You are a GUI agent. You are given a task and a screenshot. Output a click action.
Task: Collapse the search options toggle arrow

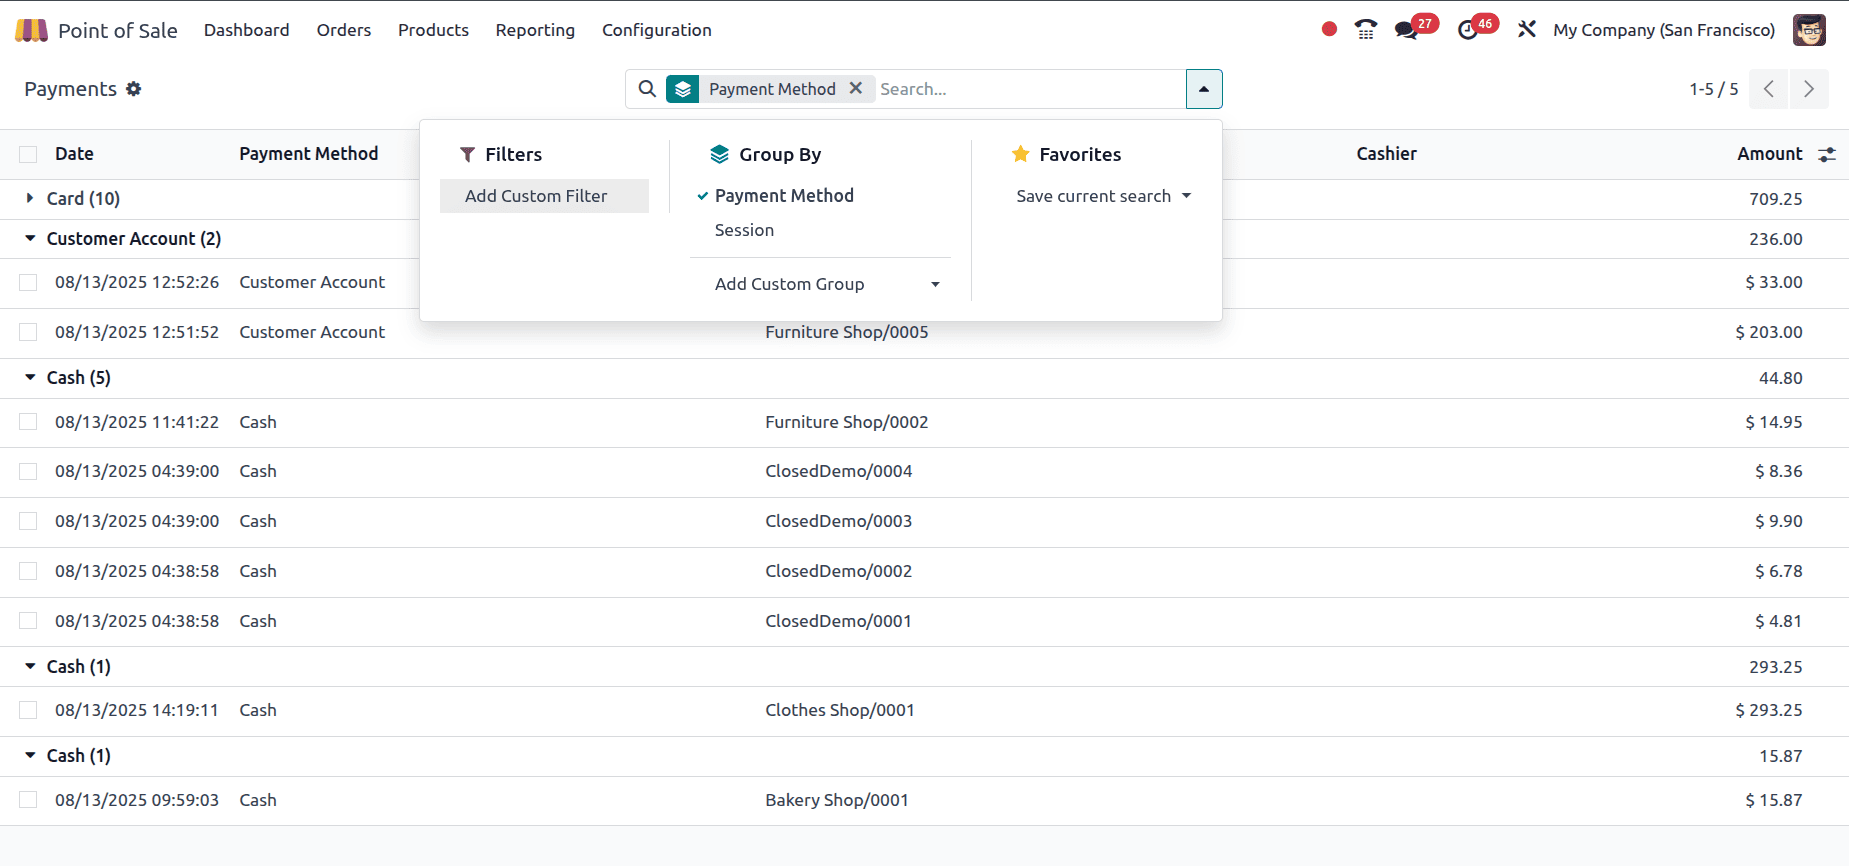coord(1204,89)
